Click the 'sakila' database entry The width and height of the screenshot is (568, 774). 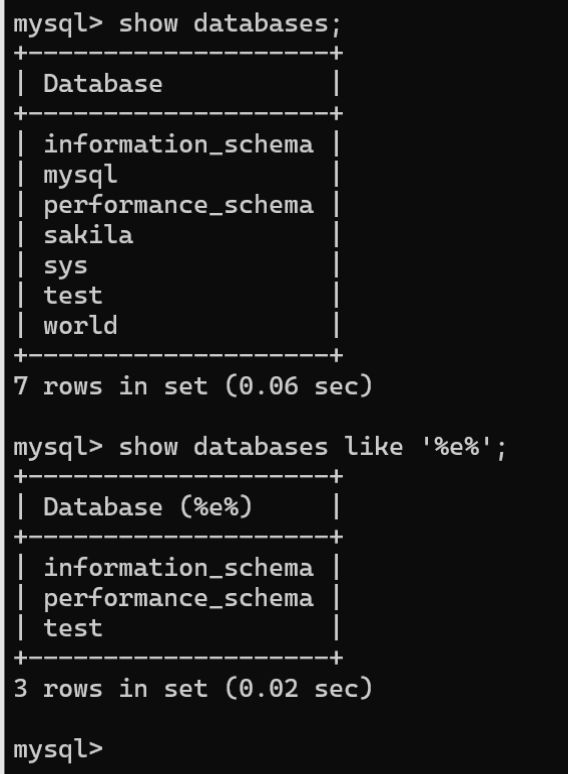click(x=88, y=235)
